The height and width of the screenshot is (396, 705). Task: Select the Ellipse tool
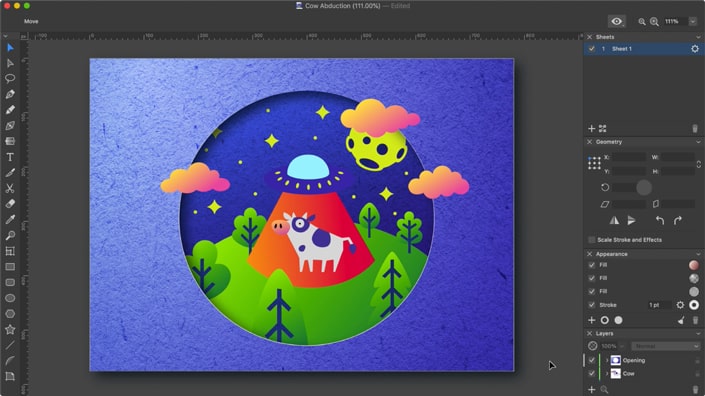click(10, 298)
